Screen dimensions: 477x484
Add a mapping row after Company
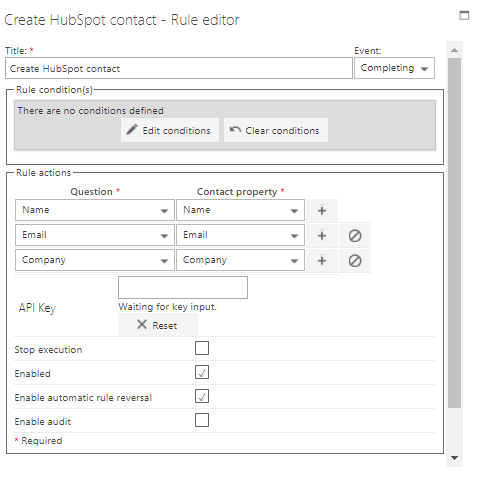tap(322, 261)
